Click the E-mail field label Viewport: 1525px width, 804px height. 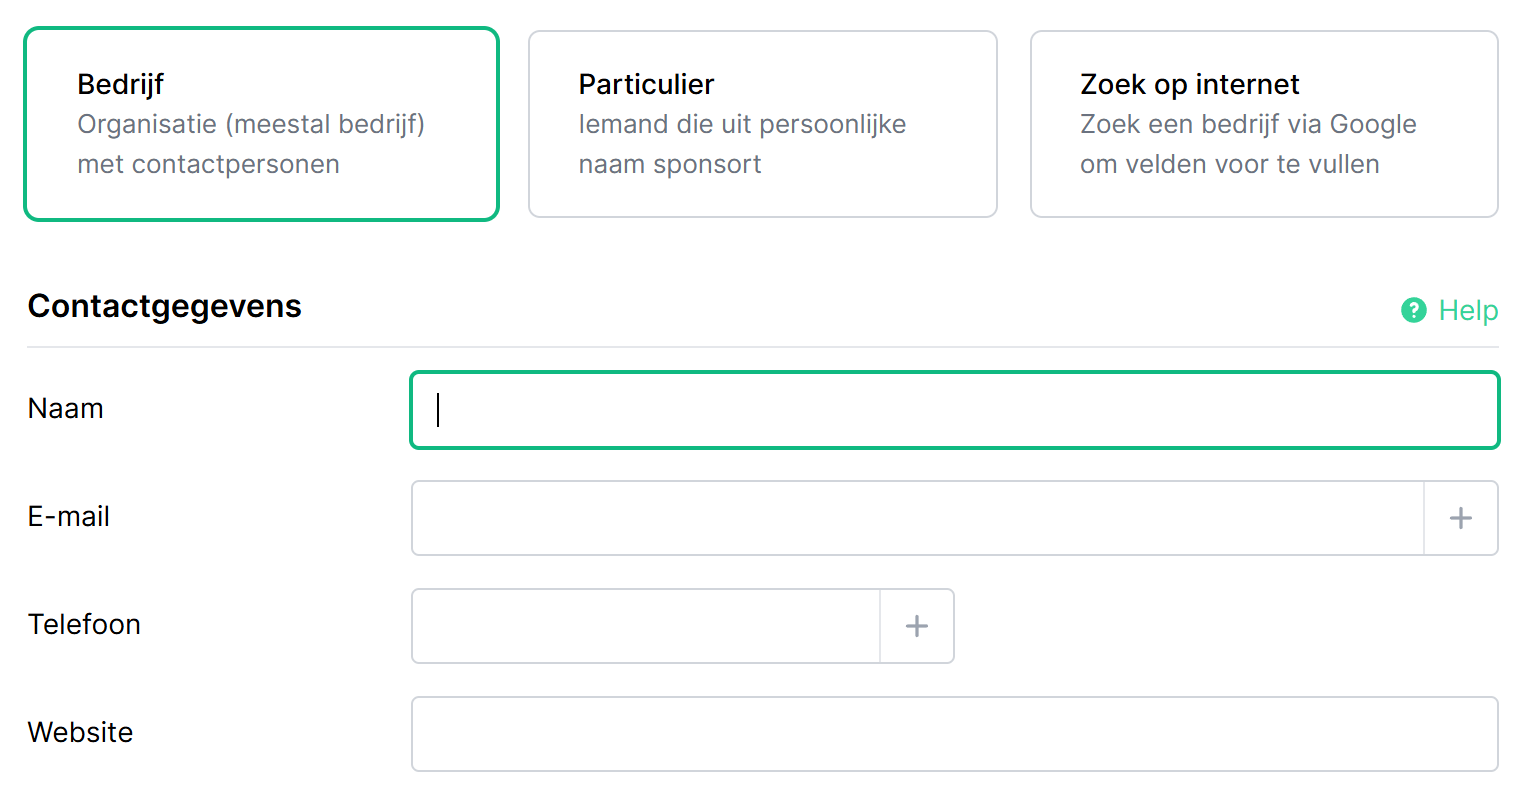coord(69,517)
